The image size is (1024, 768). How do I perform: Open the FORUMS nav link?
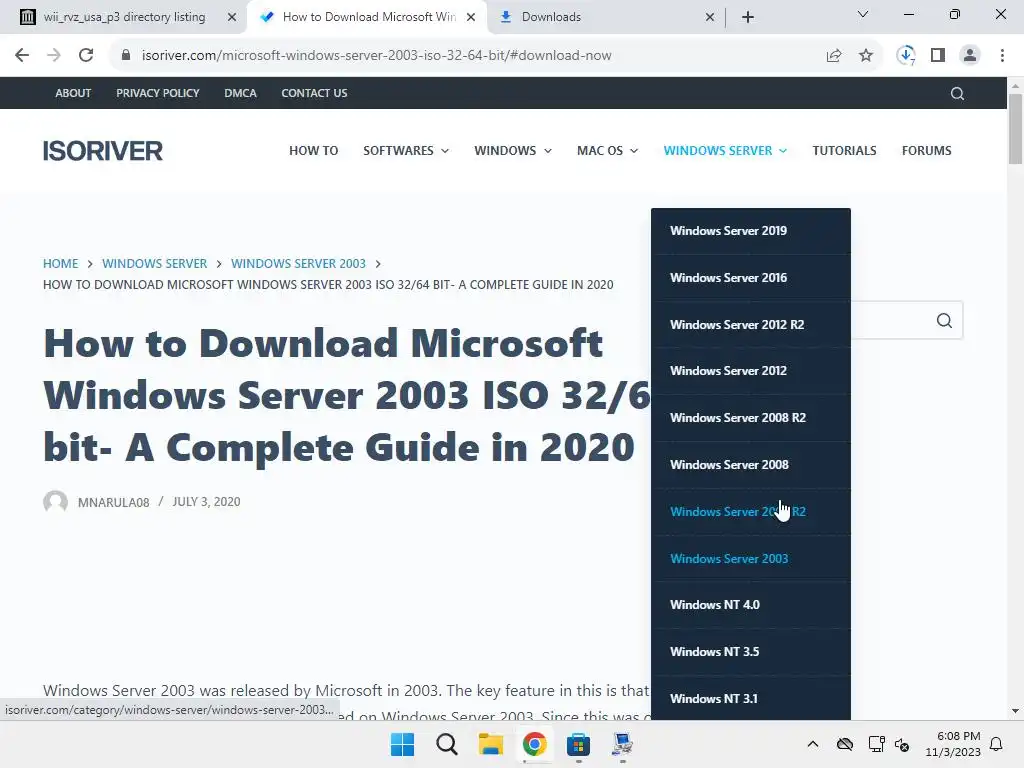926,150
